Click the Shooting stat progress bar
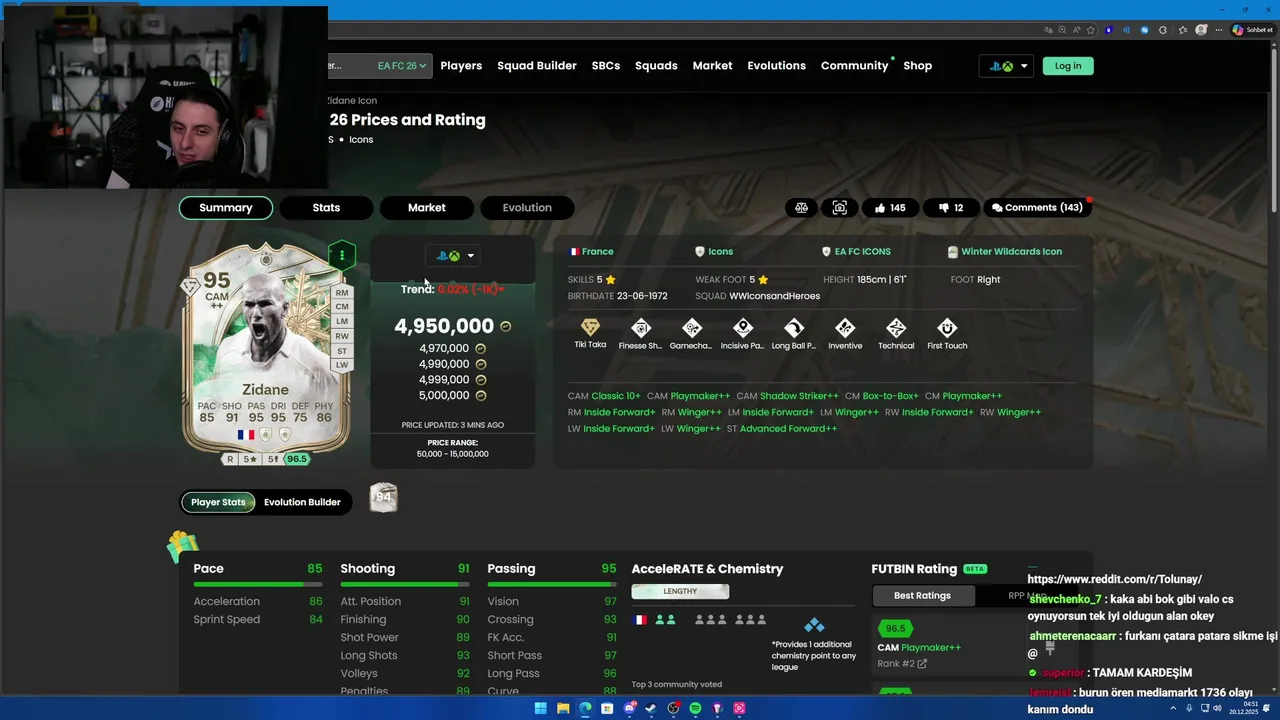Viewport: 1280px width, 720px height. coord(405,584)
